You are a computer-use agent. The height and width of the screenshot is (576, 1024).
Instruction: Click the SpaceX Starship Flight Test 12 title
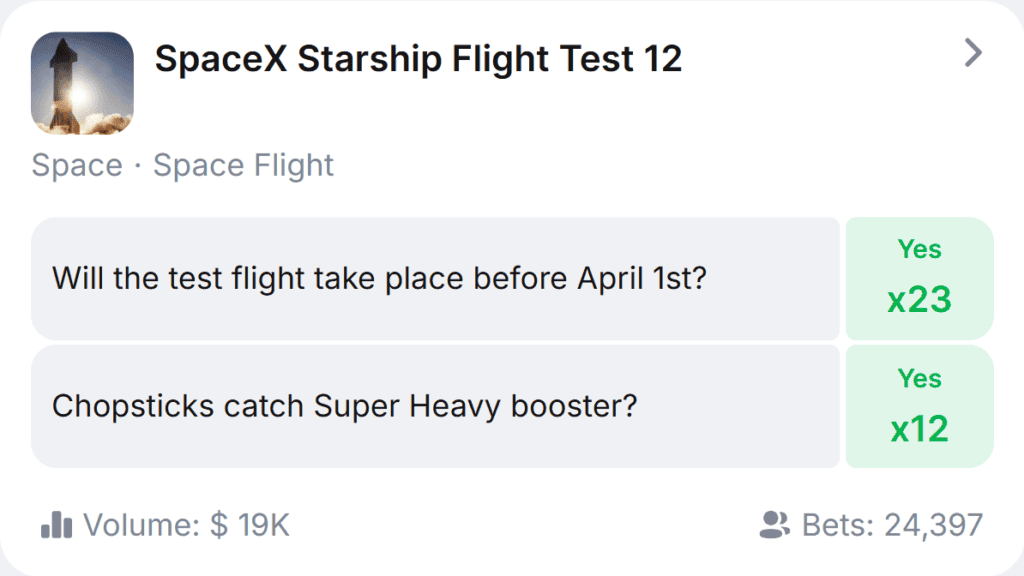[418, 60]
